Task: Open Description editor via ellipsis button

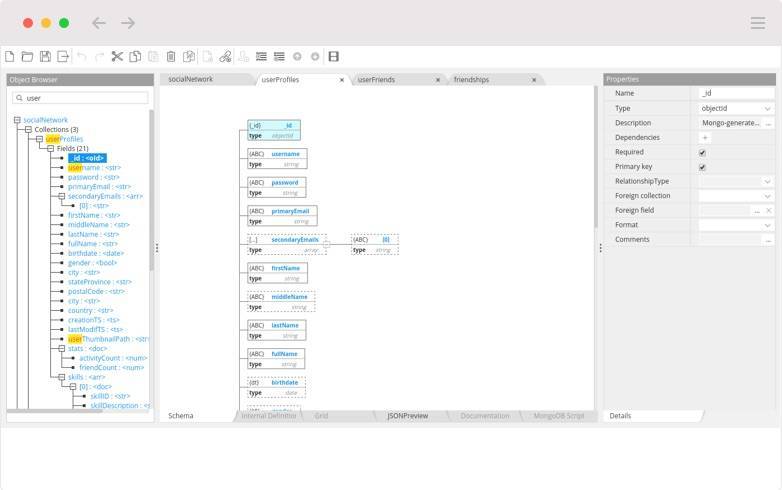Action: click(x=768, y=123)
